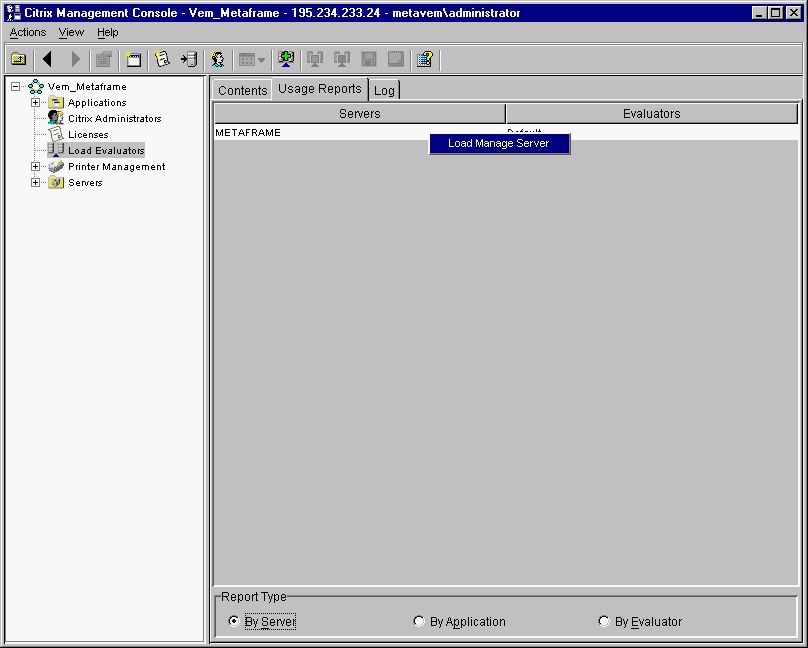Viewport: 808px width, 648px height.
Task: Click the green plus monitor toolbar icon
Action: point(286,59)
